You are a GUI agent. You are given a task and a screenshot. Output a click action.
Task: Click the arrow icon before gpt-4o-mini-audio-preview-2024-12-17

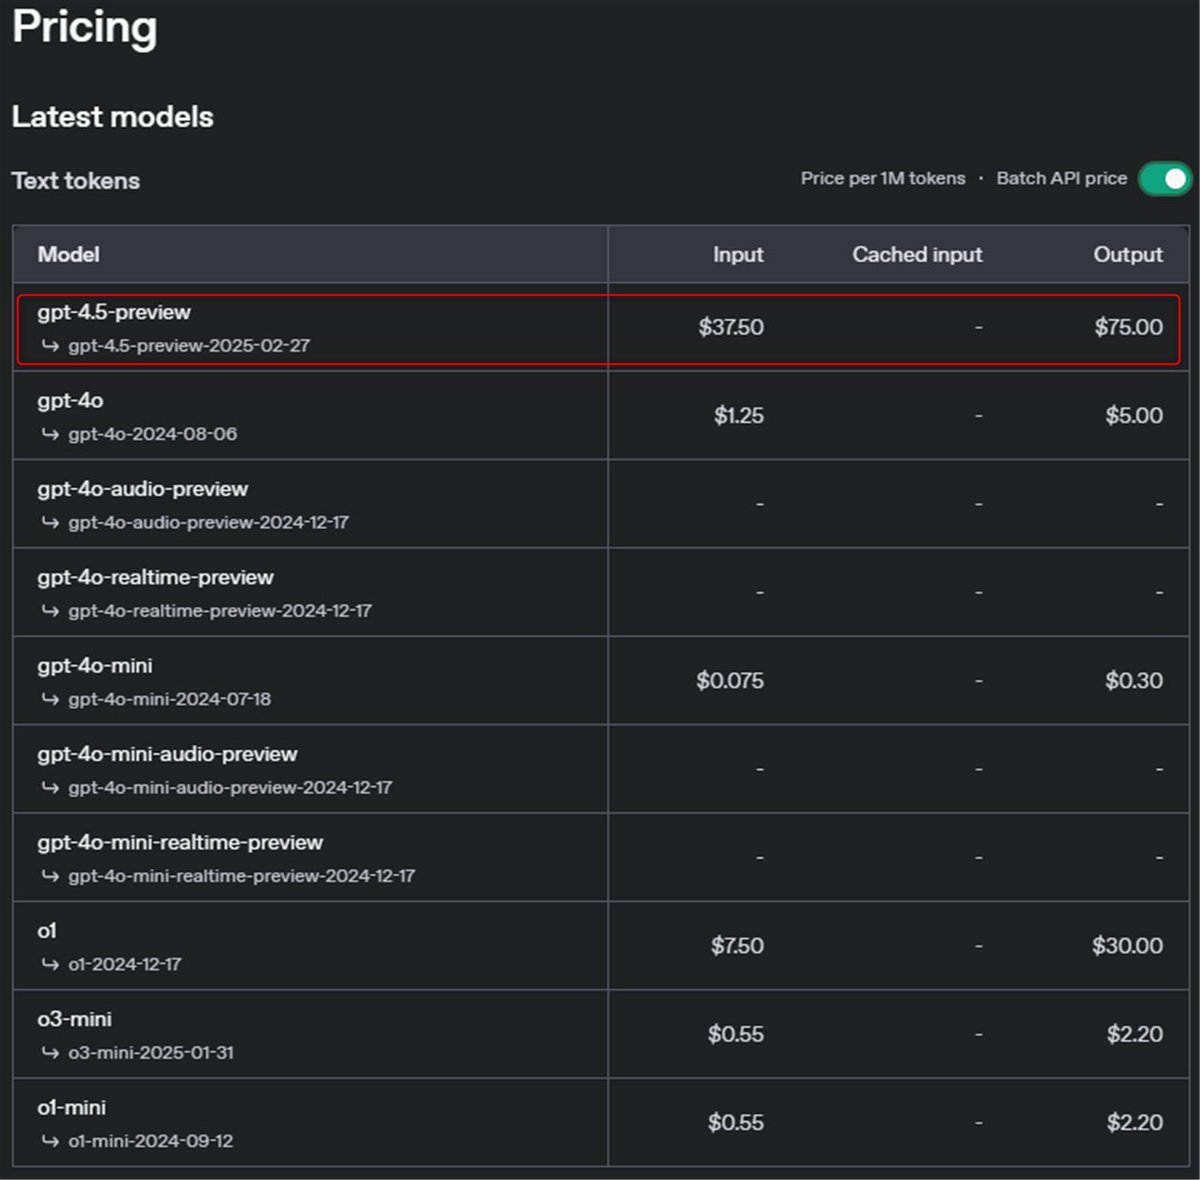click(x=50, y=788)
